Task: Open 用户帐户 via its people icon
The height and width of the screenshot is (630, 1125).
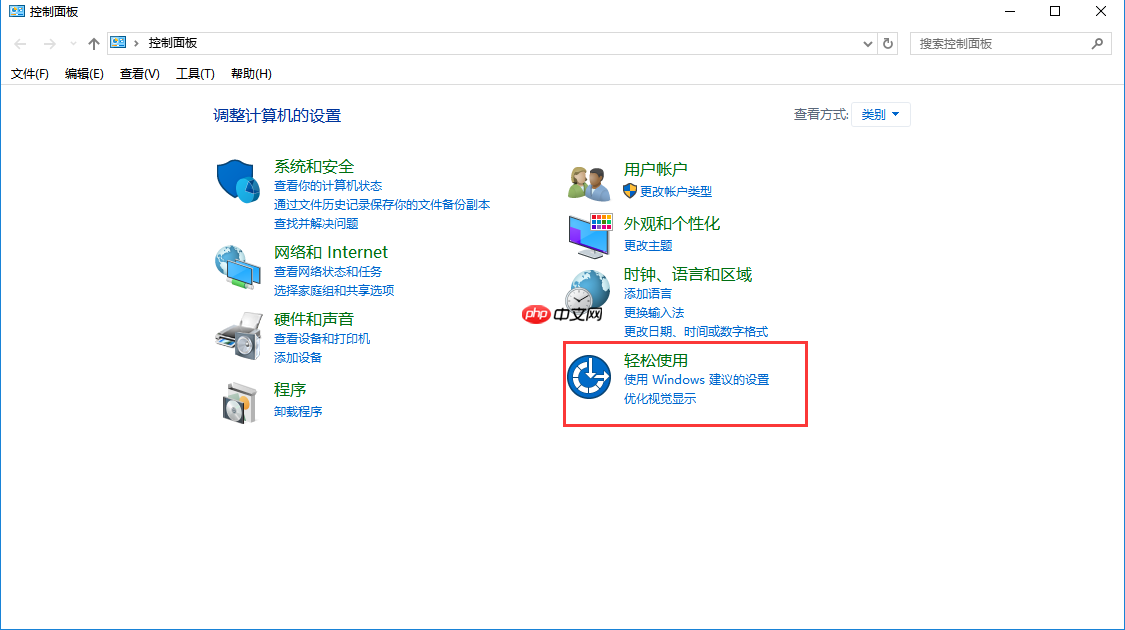Action: pos(588,180)
